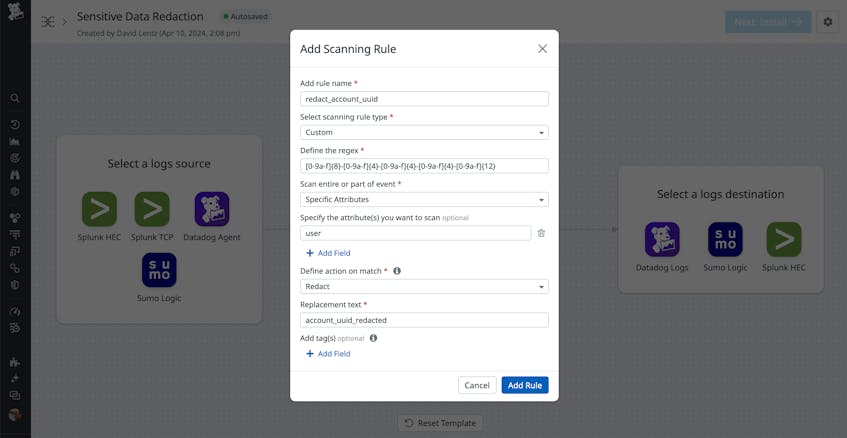
Task: Open the settings gear in top right
Action: click(x=828, y=22)
